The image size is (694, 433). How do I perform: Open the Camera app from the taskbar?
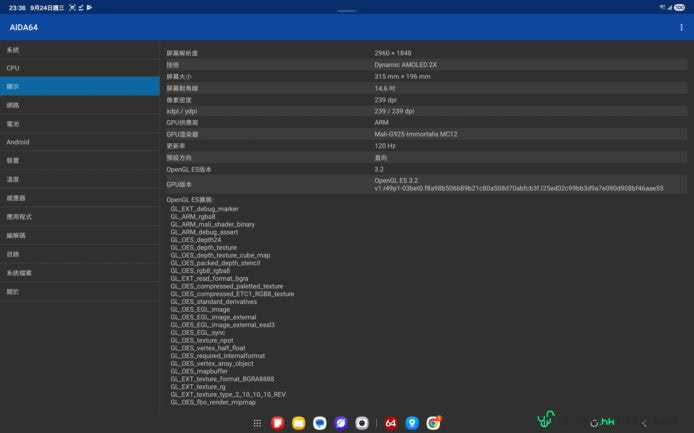click(362, 423)
